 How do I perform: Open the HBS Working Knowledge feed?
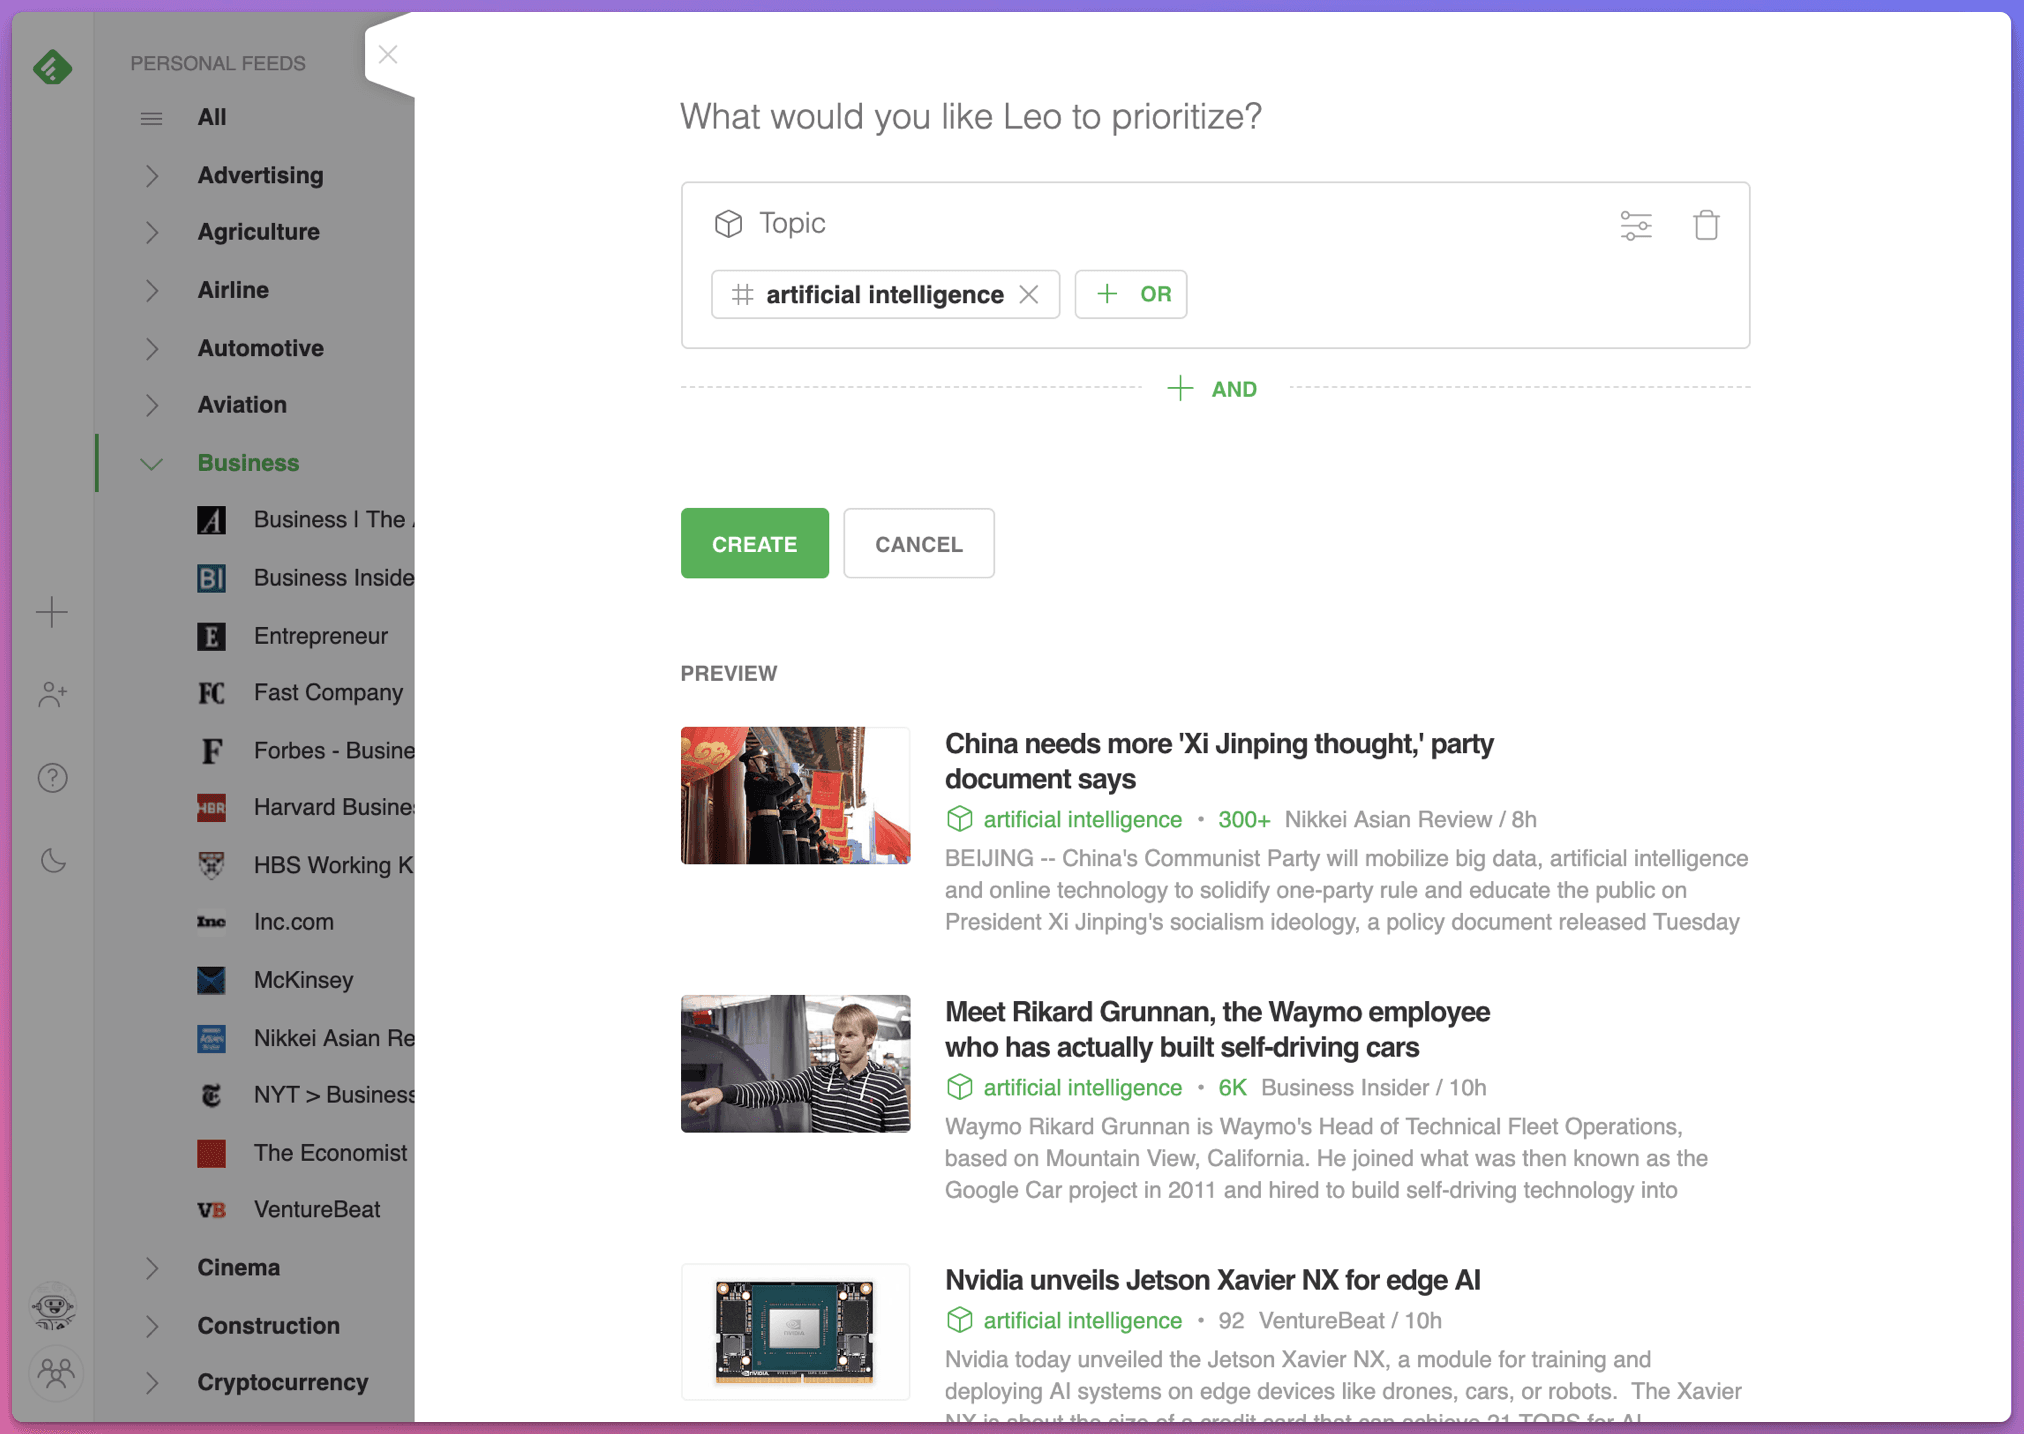(x=304, y=865)
